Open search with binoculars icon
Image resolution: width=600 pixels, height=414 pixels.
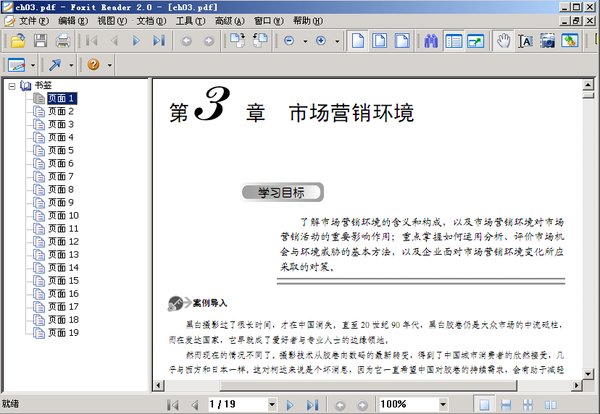point(431,41)
